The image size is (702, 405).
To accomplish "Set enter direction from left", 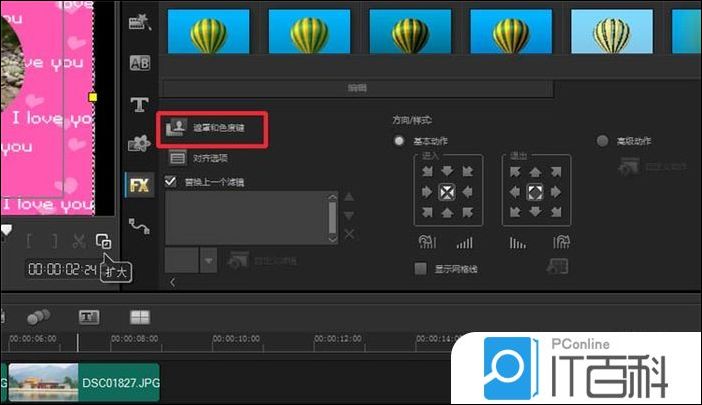I will click(427, 192).
